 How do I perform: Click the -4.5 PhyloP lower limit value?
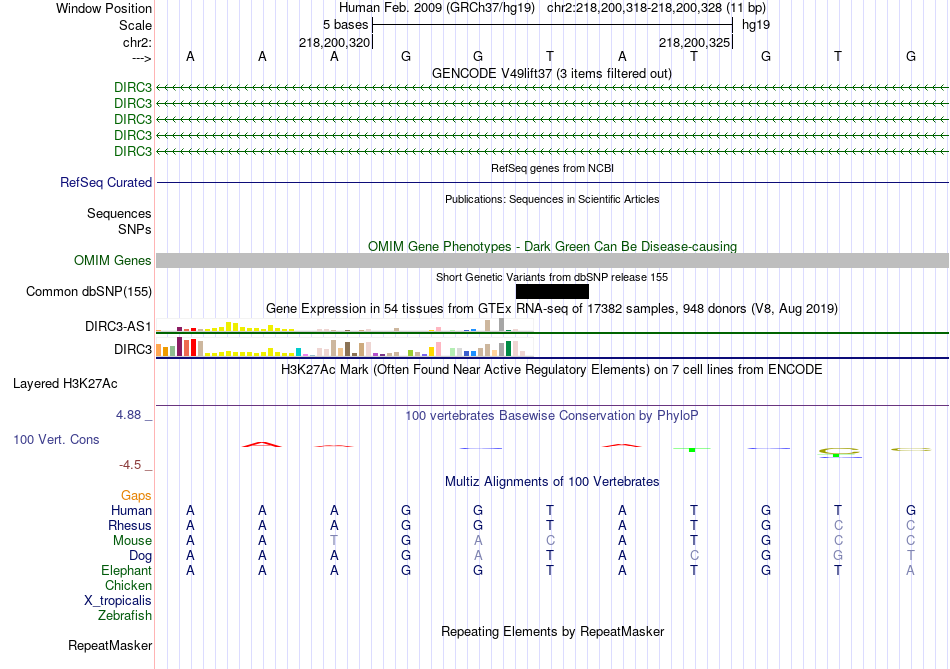pyautogui.click(x=130, y=465)
